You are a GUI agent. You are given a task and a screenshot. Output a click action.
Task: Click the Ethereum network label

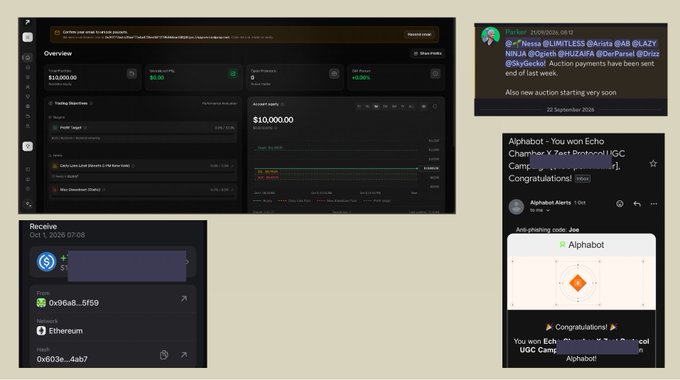click(65, 331)
